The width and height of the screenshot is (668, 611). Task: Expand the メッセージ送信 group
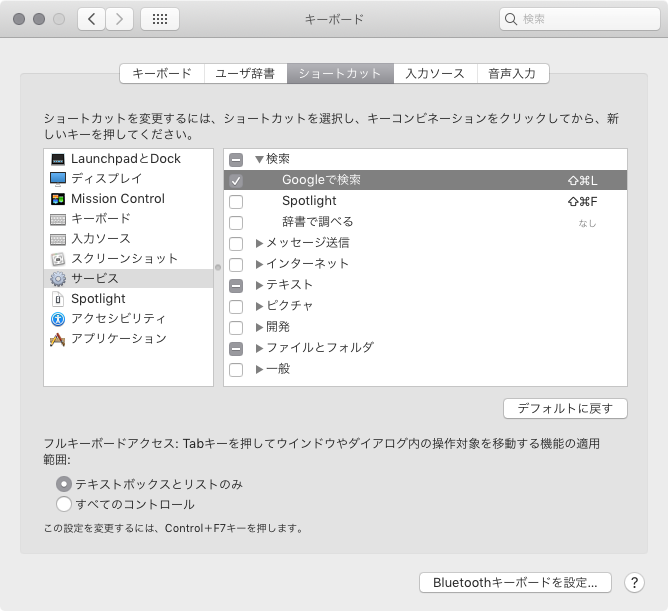click(x=259, y=243)
